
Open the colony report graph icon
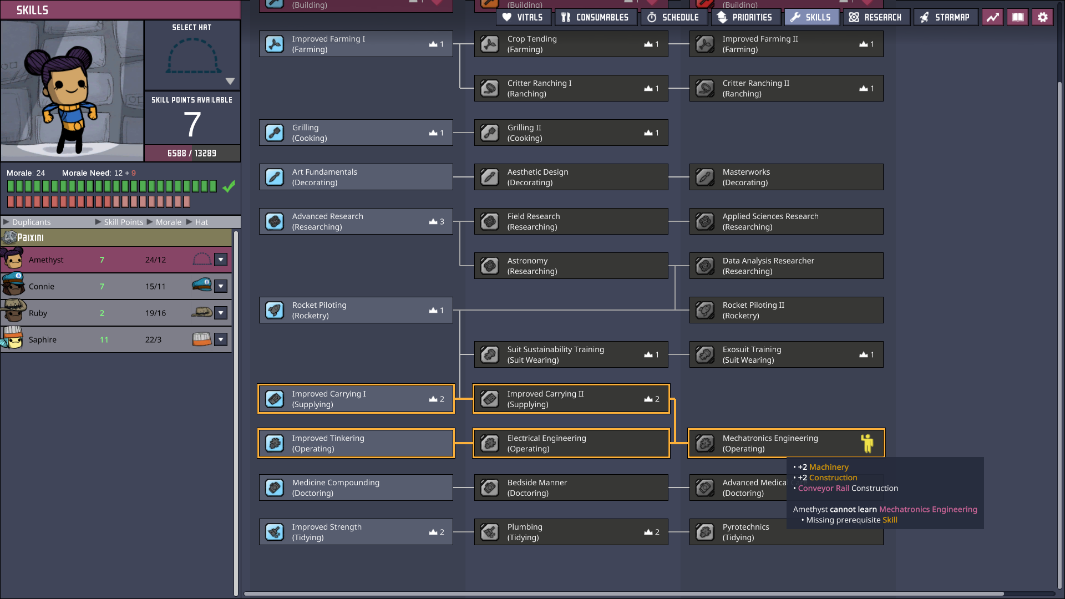click(992, 17)
